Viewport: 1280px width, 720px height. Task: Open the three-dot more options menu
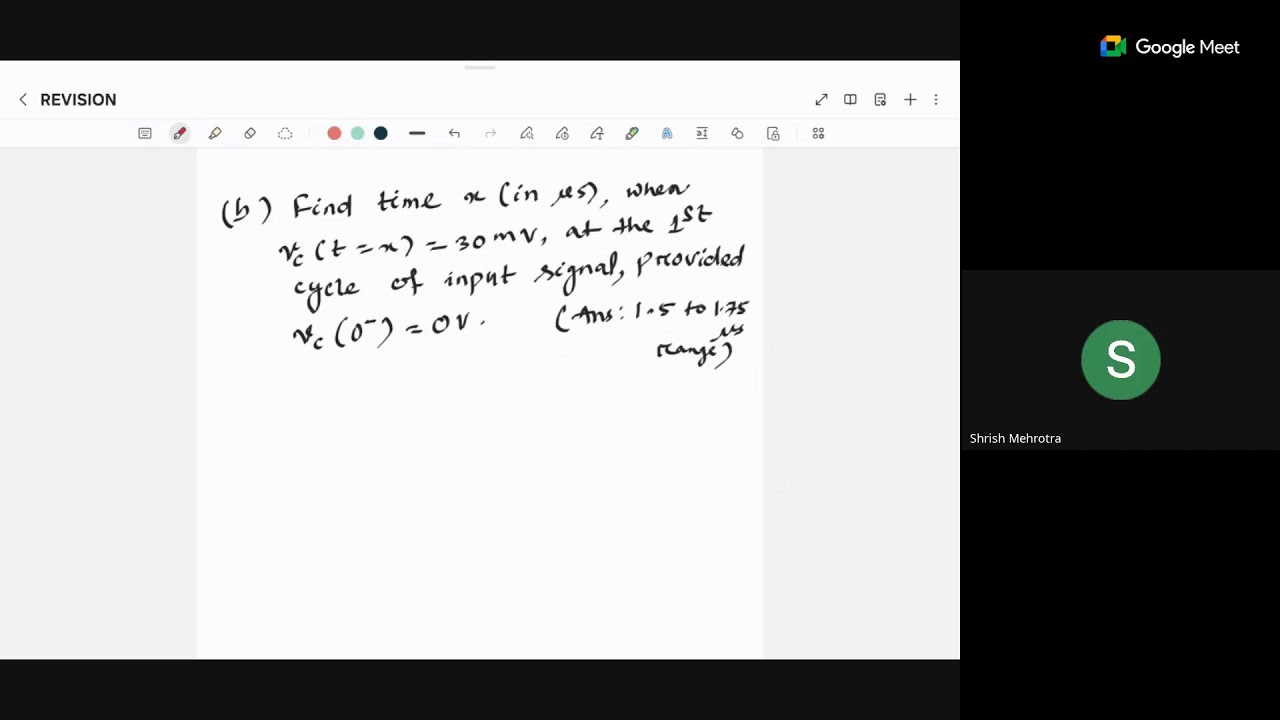coord(936,99)
